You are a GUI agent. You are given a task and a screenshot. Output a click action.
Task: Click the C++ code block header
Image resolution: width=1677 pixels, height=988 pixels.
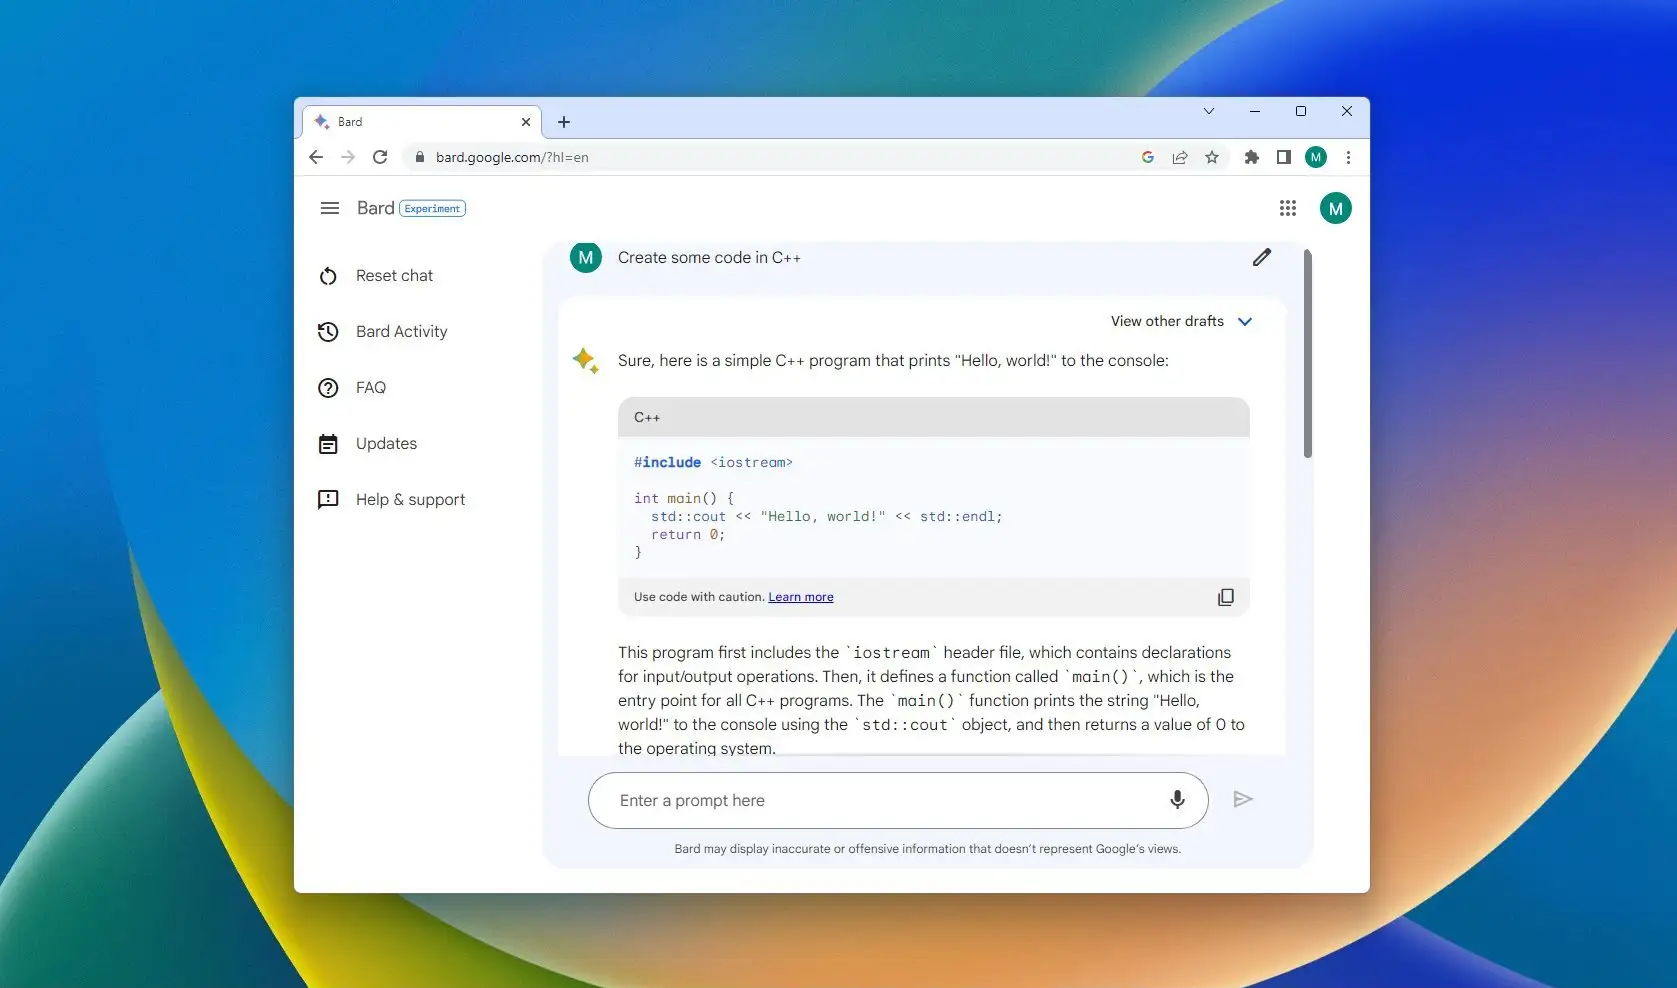pyautogui.click(x=934, y=417)
